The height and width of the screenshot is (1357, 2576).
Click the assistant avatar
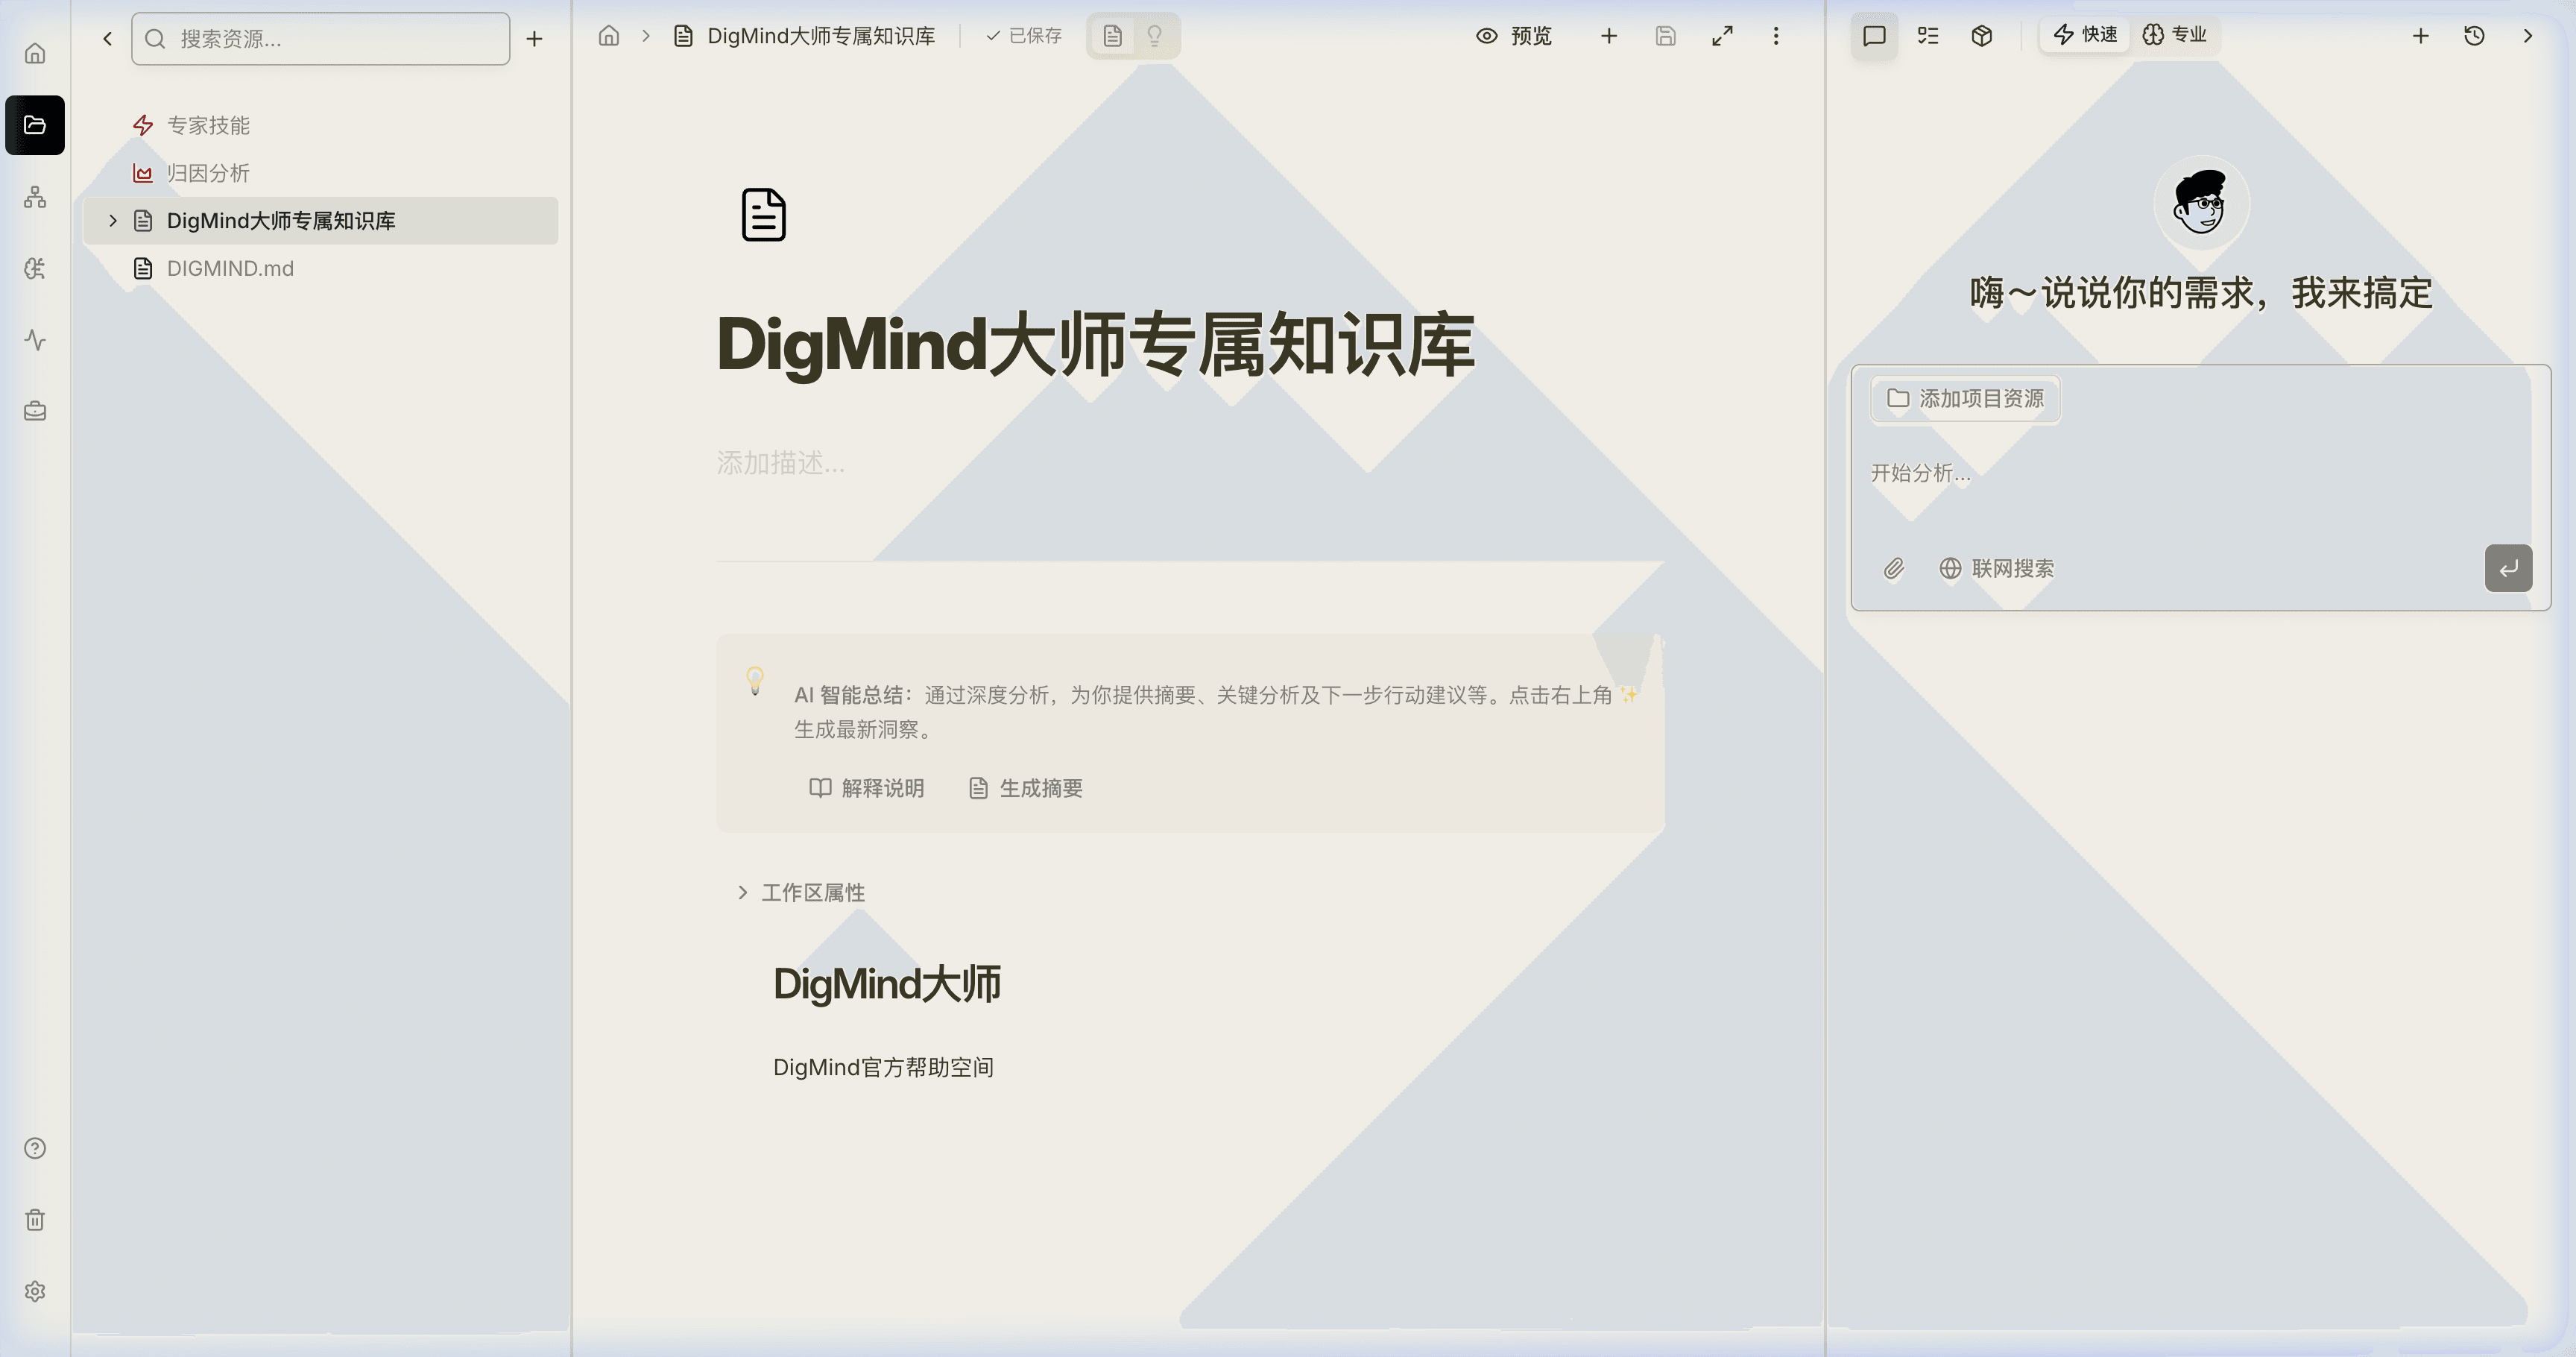[x=2201, y=203]
